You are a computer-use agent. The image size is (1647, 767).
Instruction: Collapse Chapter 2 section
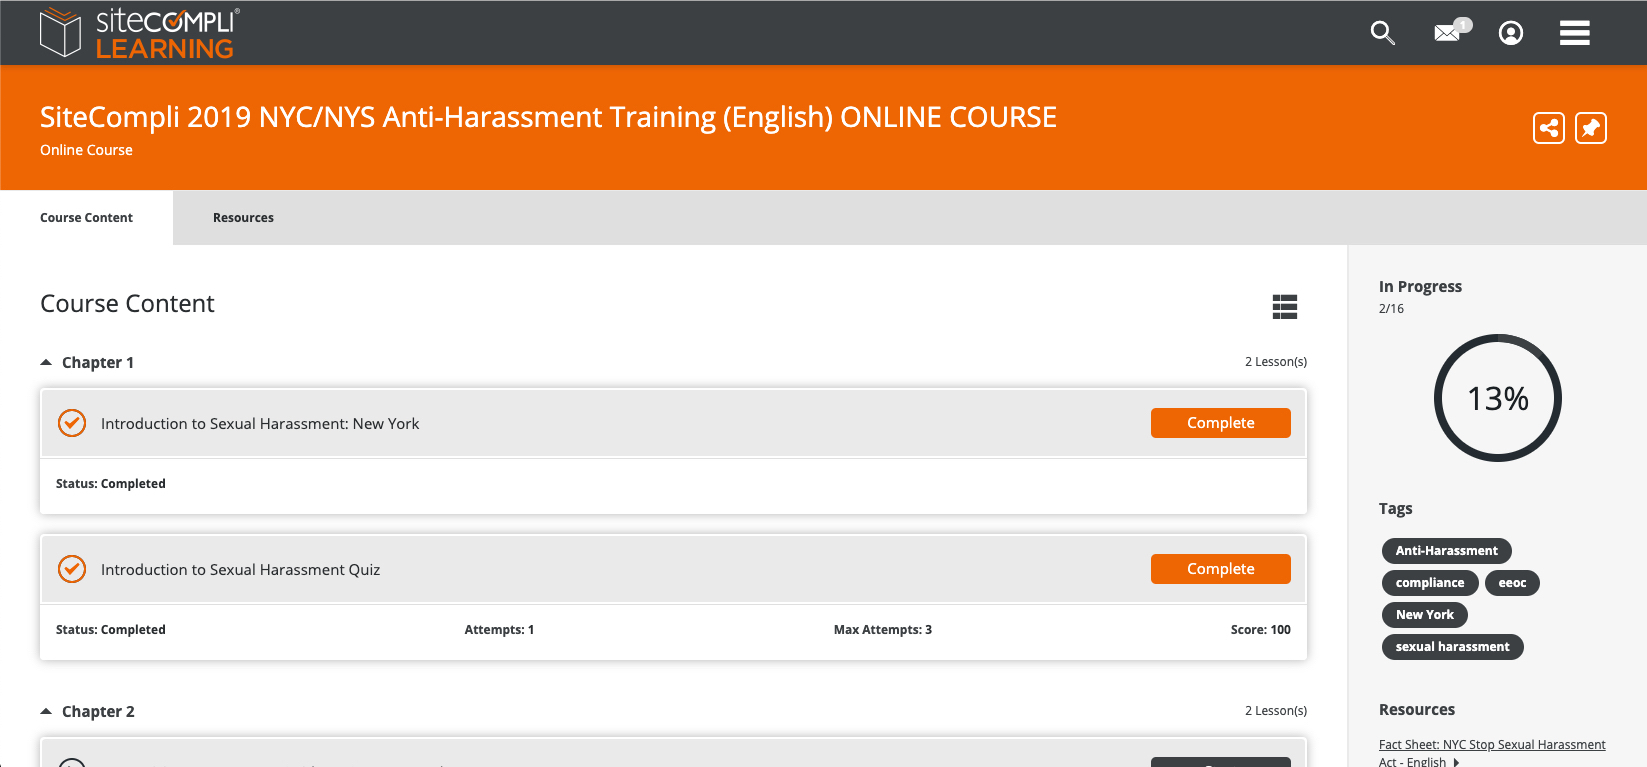pos(46,711)
